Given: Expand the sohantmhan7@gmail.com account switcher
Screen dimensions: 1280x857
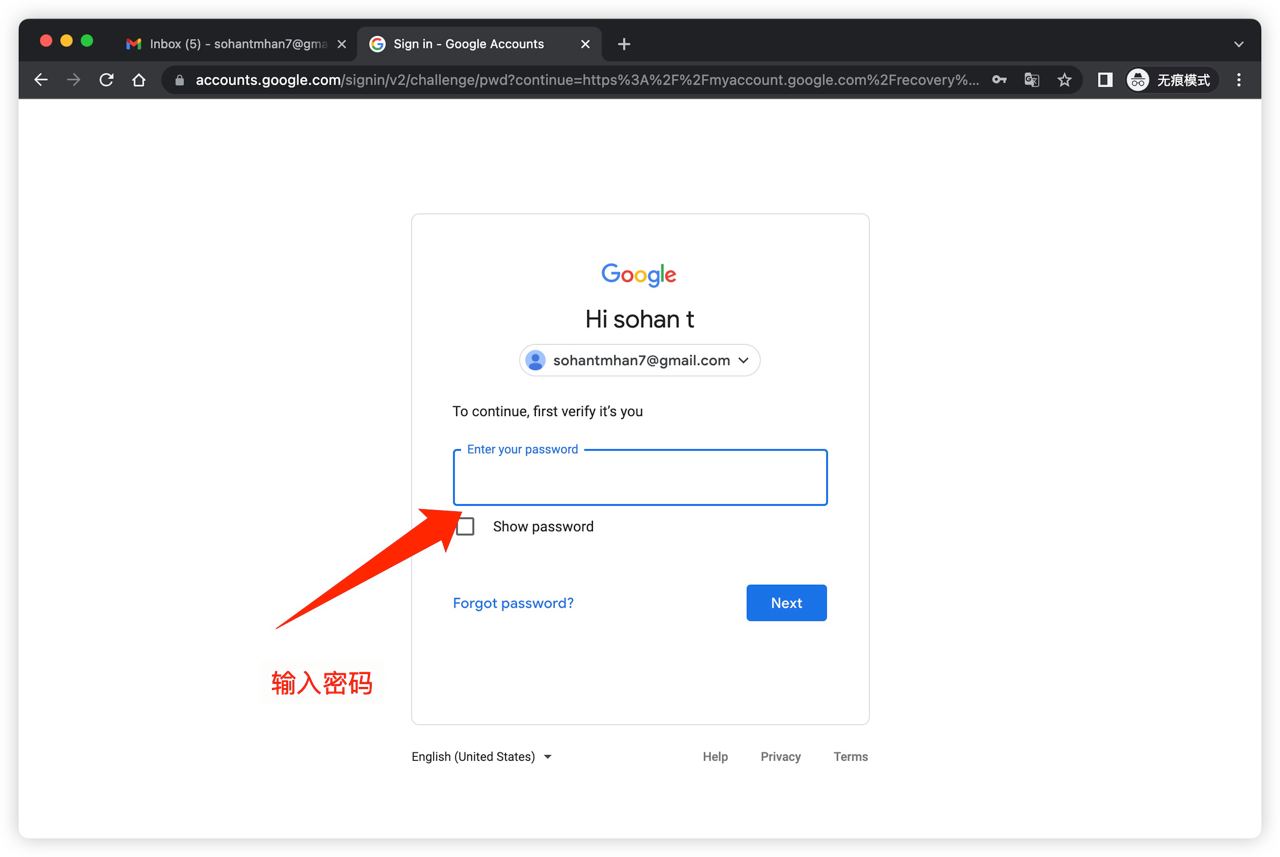Looking at the screenshot, I should 640,360.
